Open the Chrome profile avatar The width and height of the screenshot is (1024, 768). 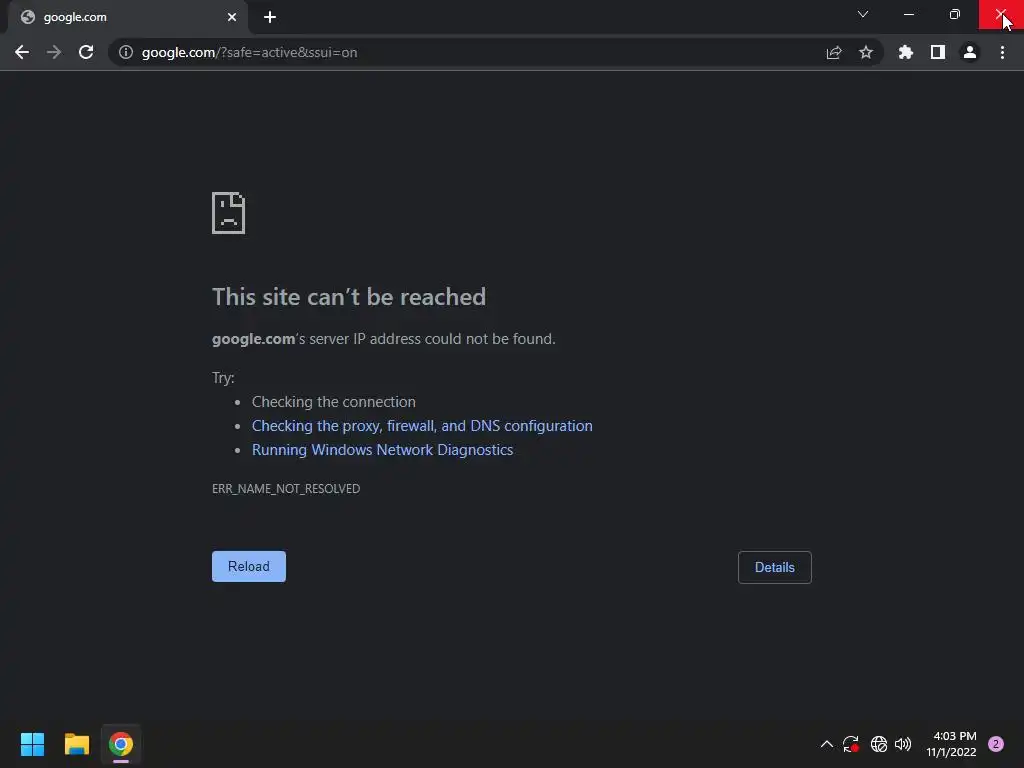click(x=970, y=52)
